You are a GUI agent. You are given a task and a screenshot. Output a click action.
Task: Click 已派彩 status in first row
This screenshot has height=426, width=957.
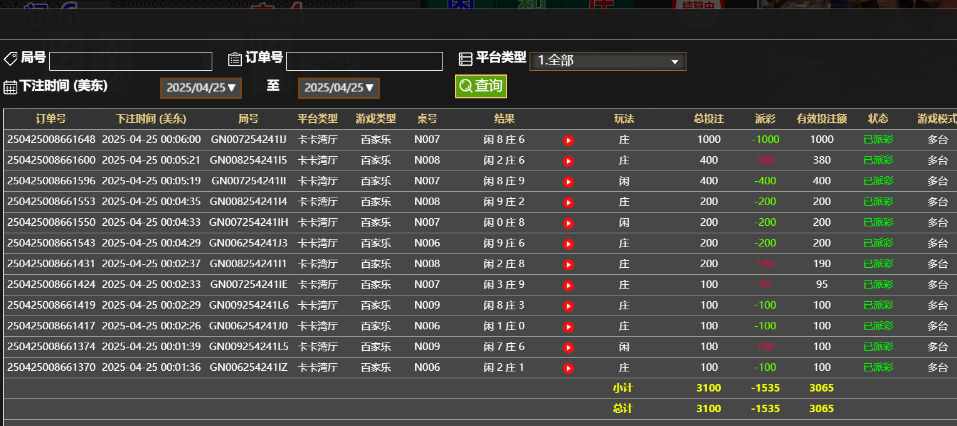878,140
